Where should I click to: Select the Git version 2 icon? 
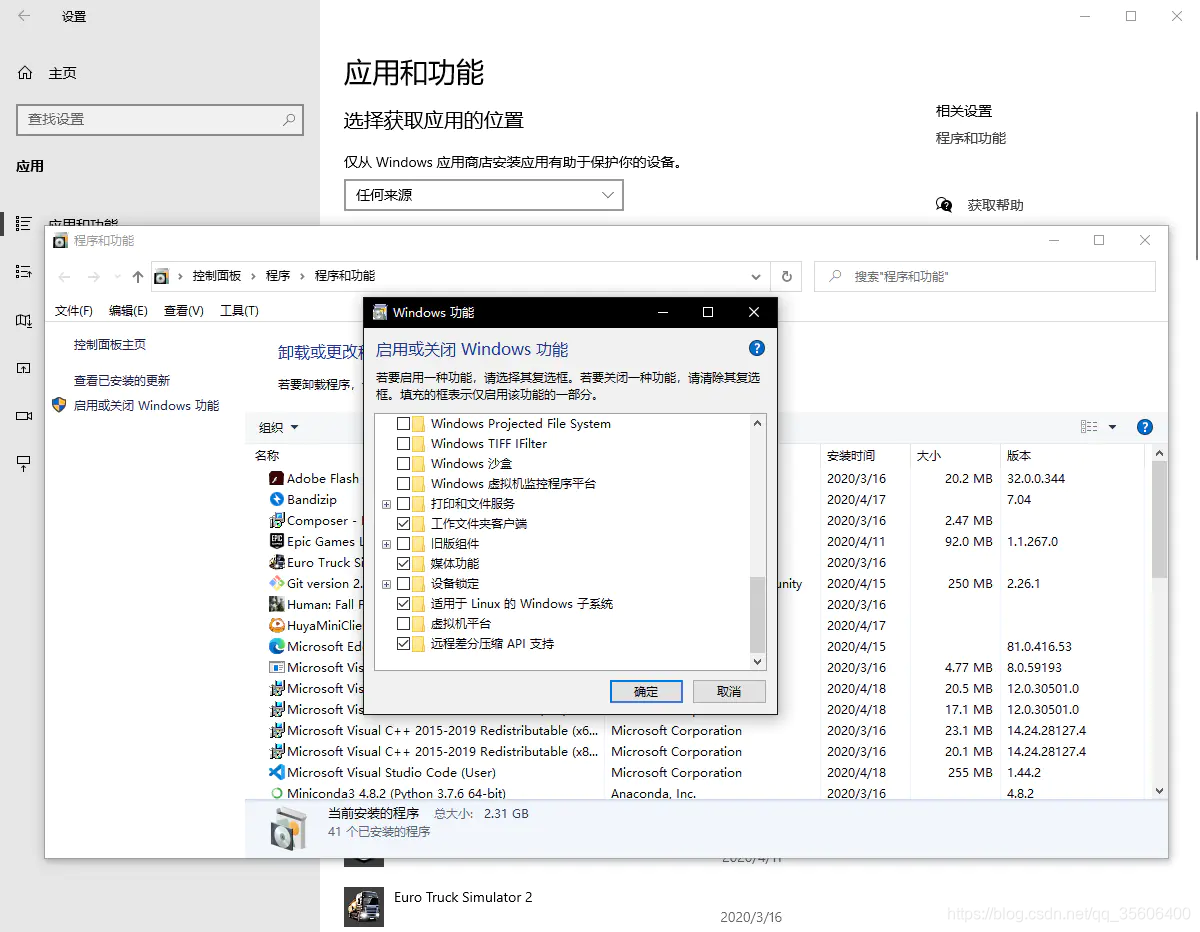pos(276,583)
